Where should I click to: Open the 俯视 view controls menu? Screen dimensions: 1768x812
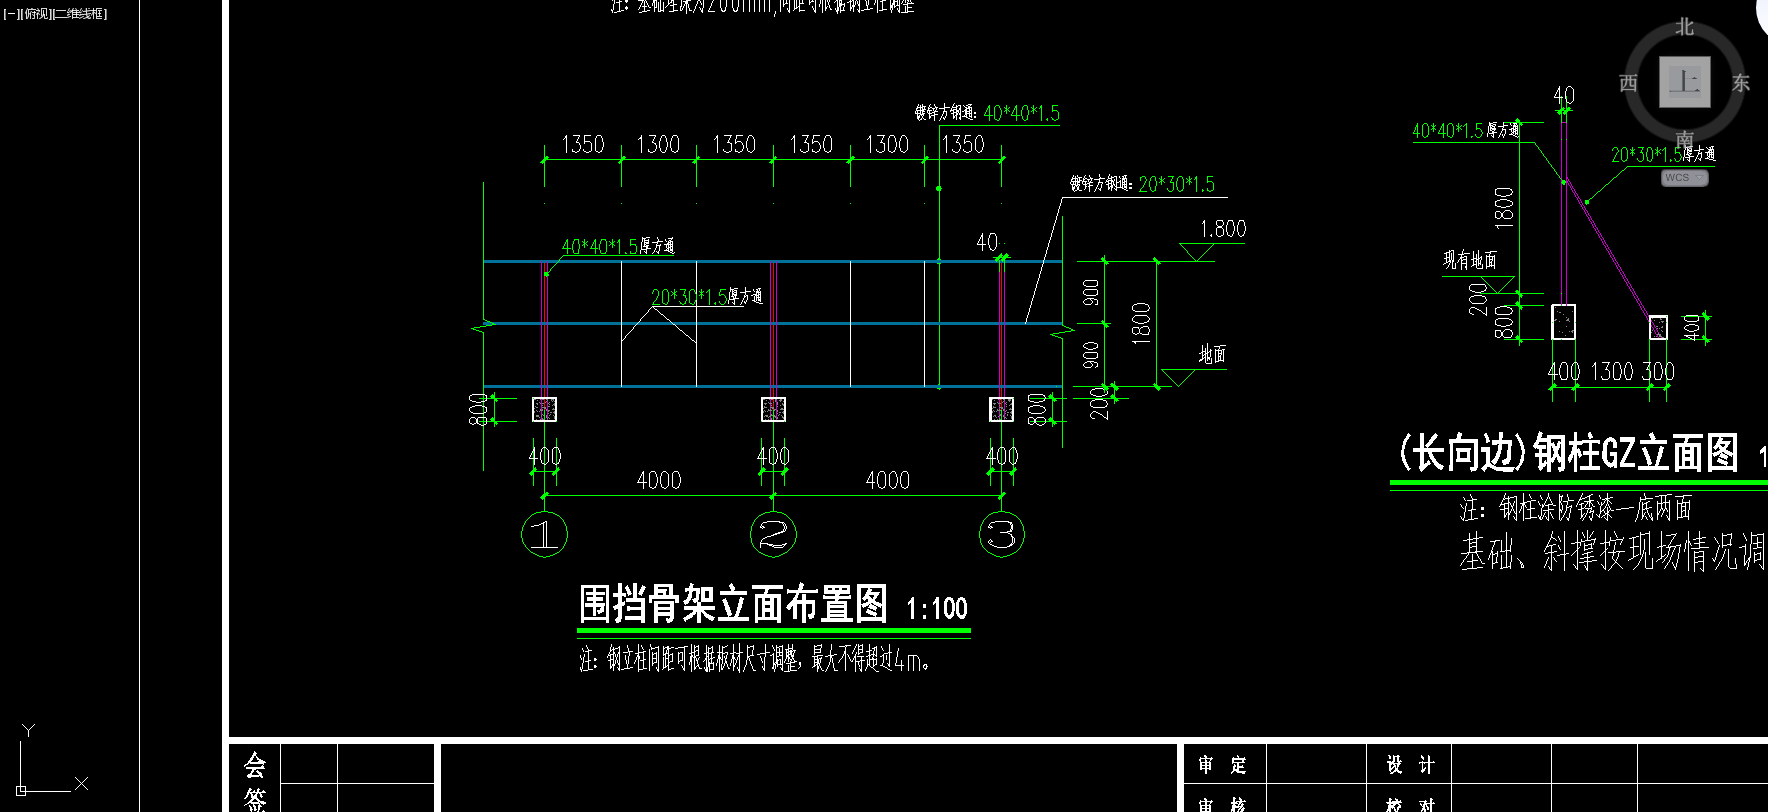click(36, 14)
